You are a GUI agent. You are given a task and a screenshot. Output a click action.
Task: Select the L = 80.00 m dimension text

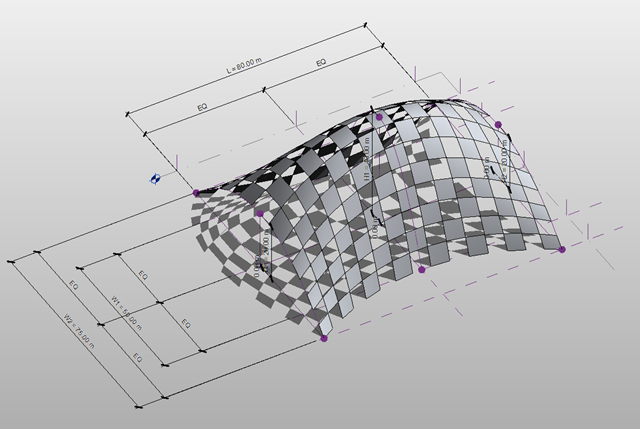[244, 65]
